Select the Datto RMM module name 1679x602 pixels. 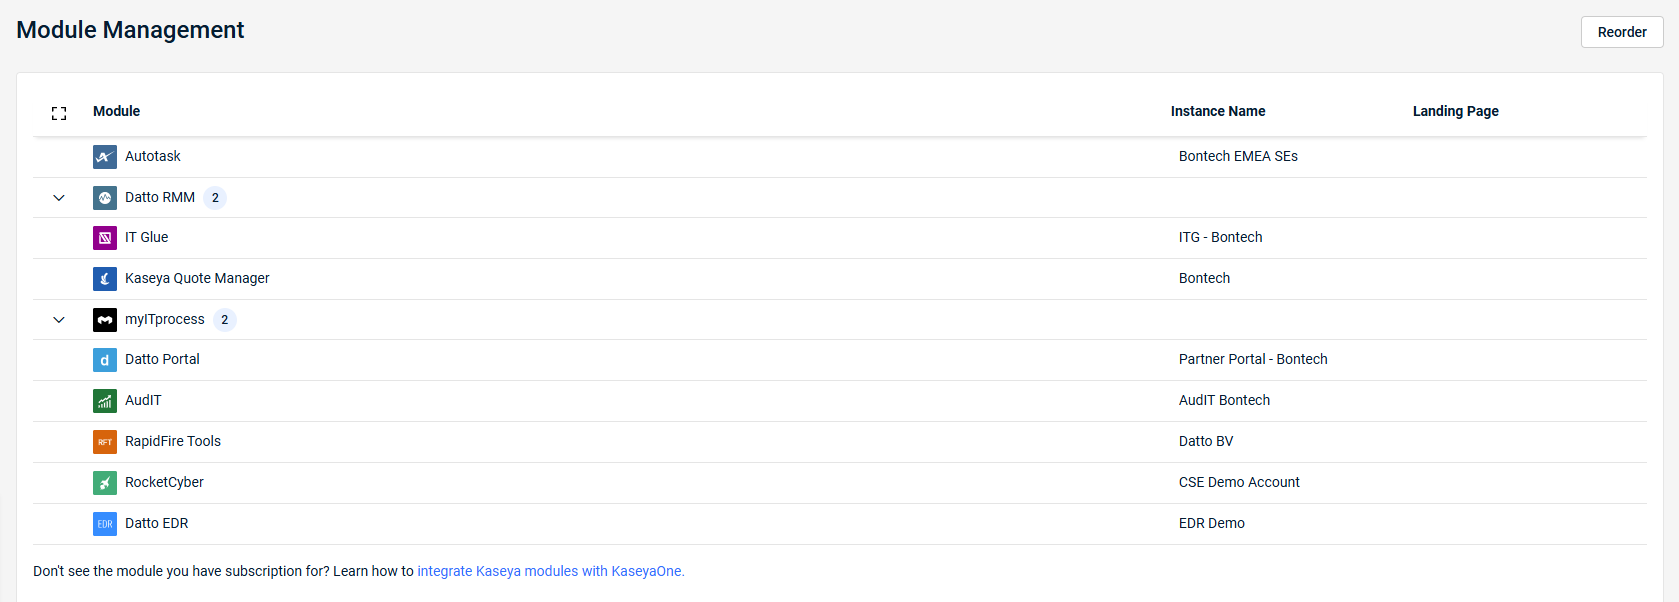[160, 197]
